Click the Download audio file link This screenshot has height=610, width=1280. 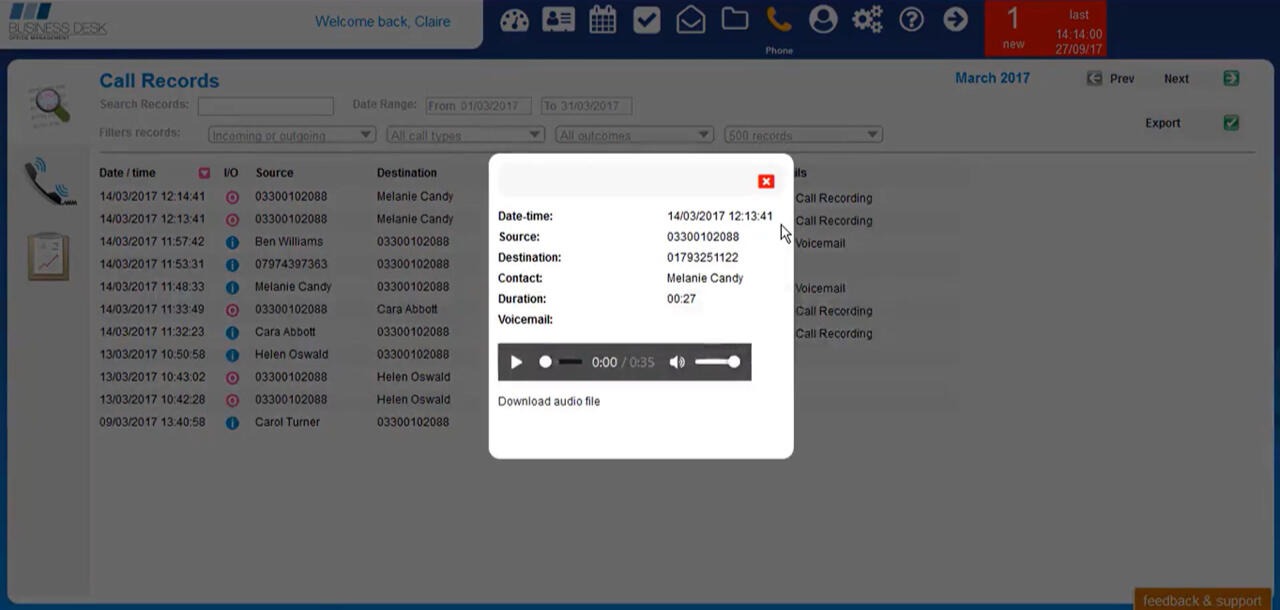[549, 401]
